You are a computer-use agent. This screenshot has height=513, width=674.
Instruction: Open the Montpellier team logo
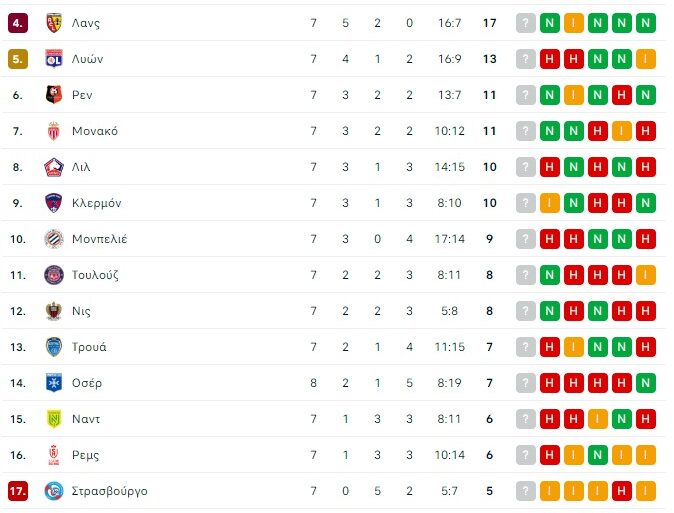click(x=54, y=239)
